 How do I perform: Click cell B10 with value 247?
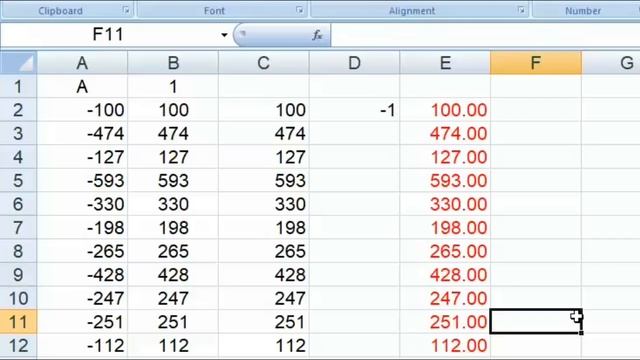click(173, 298)
